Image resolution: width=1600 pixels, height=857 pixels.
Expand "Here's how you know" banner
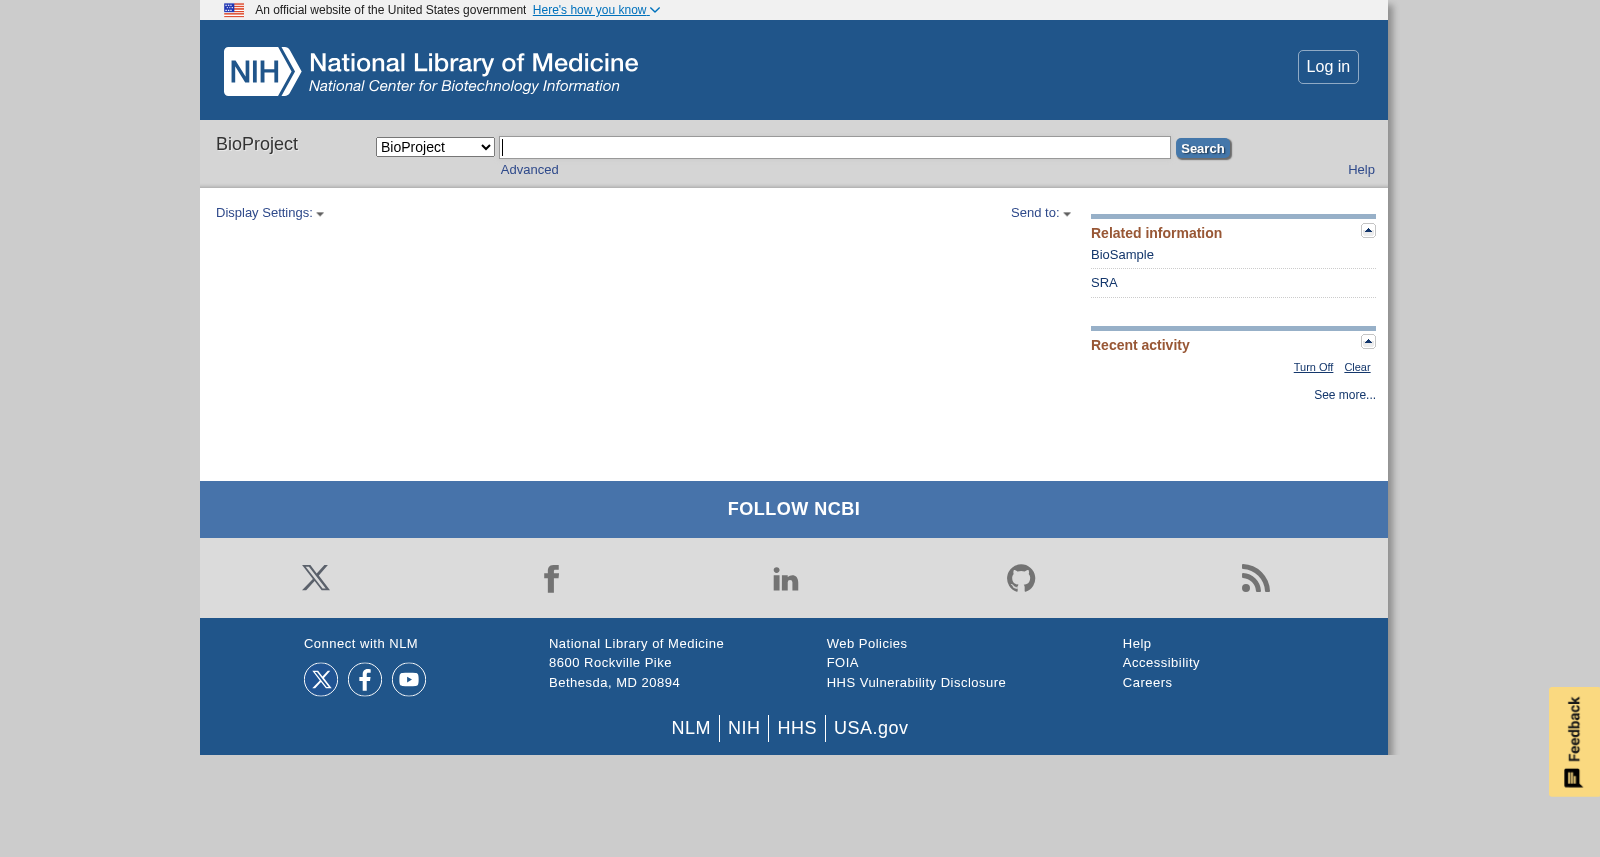(596, 10)
